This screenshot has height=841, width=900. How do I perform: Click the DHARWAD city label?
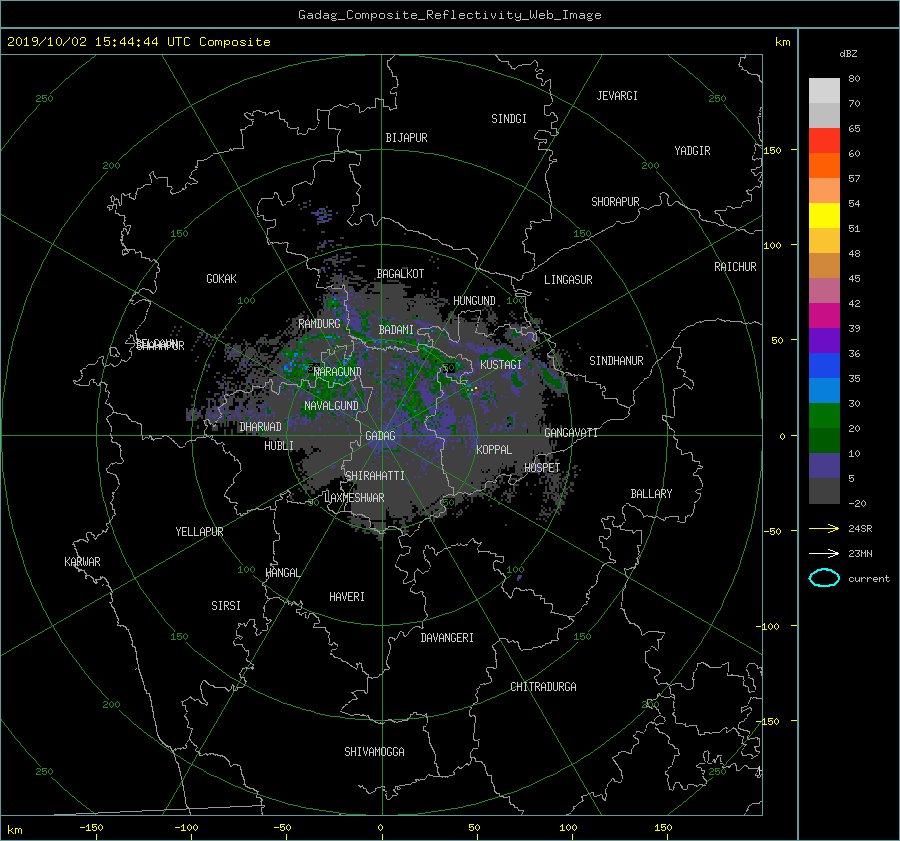(260, 427)
